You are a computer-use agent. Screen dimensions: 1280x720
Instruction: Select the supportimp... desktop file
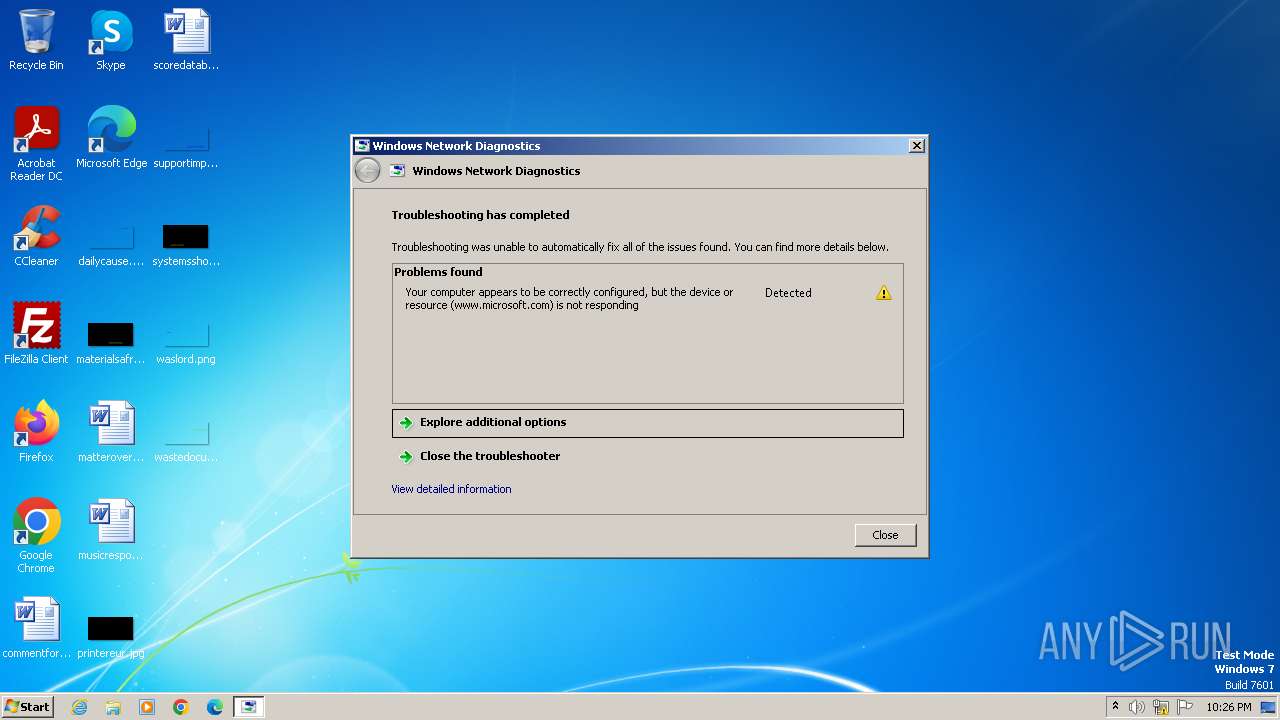click(186, 146)
